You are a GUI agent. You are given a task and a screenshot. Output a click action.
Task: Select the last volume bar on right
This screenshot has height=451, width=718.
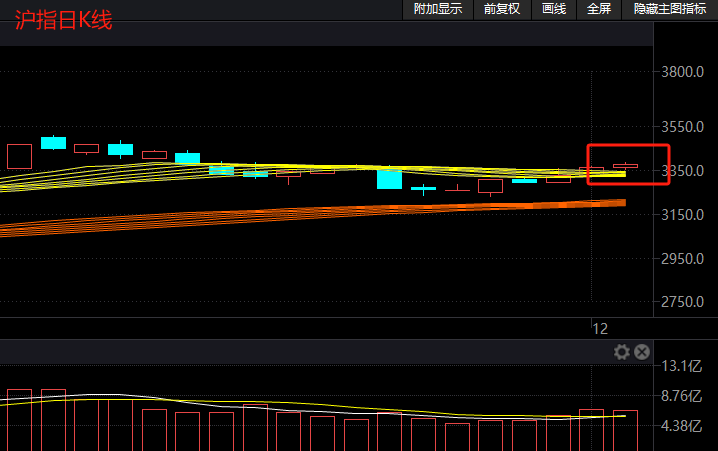[x=626, y=430]
